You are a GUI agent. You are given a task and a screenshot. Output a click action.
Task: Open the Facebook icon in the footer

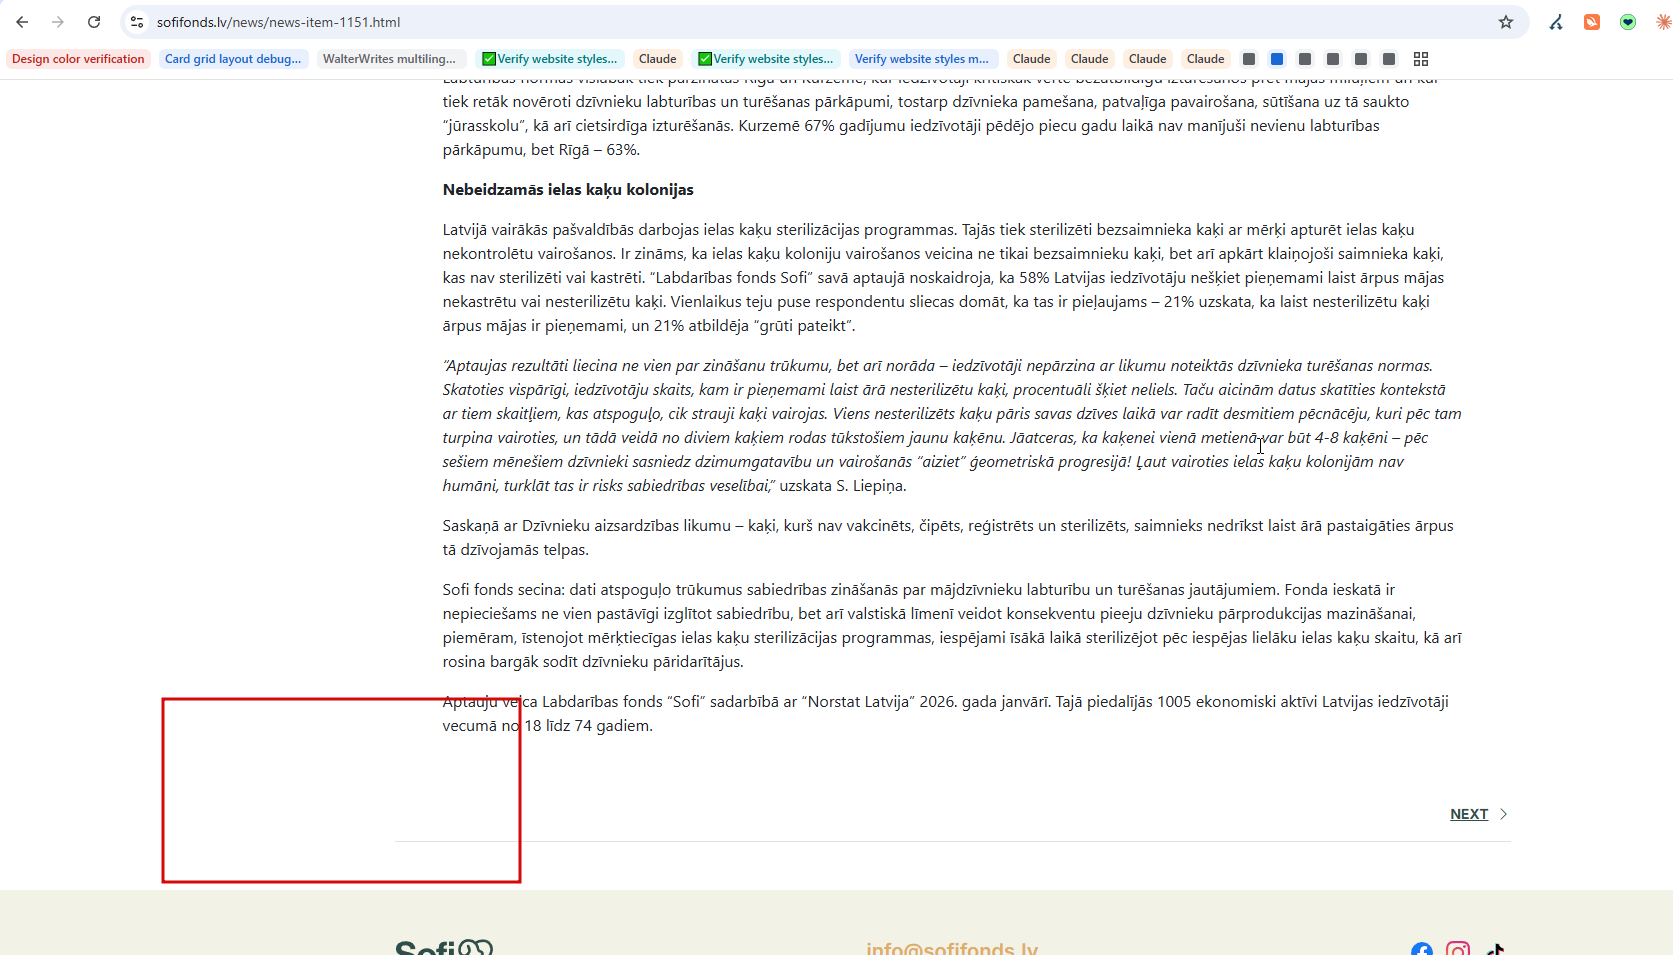pos(1422,948)
